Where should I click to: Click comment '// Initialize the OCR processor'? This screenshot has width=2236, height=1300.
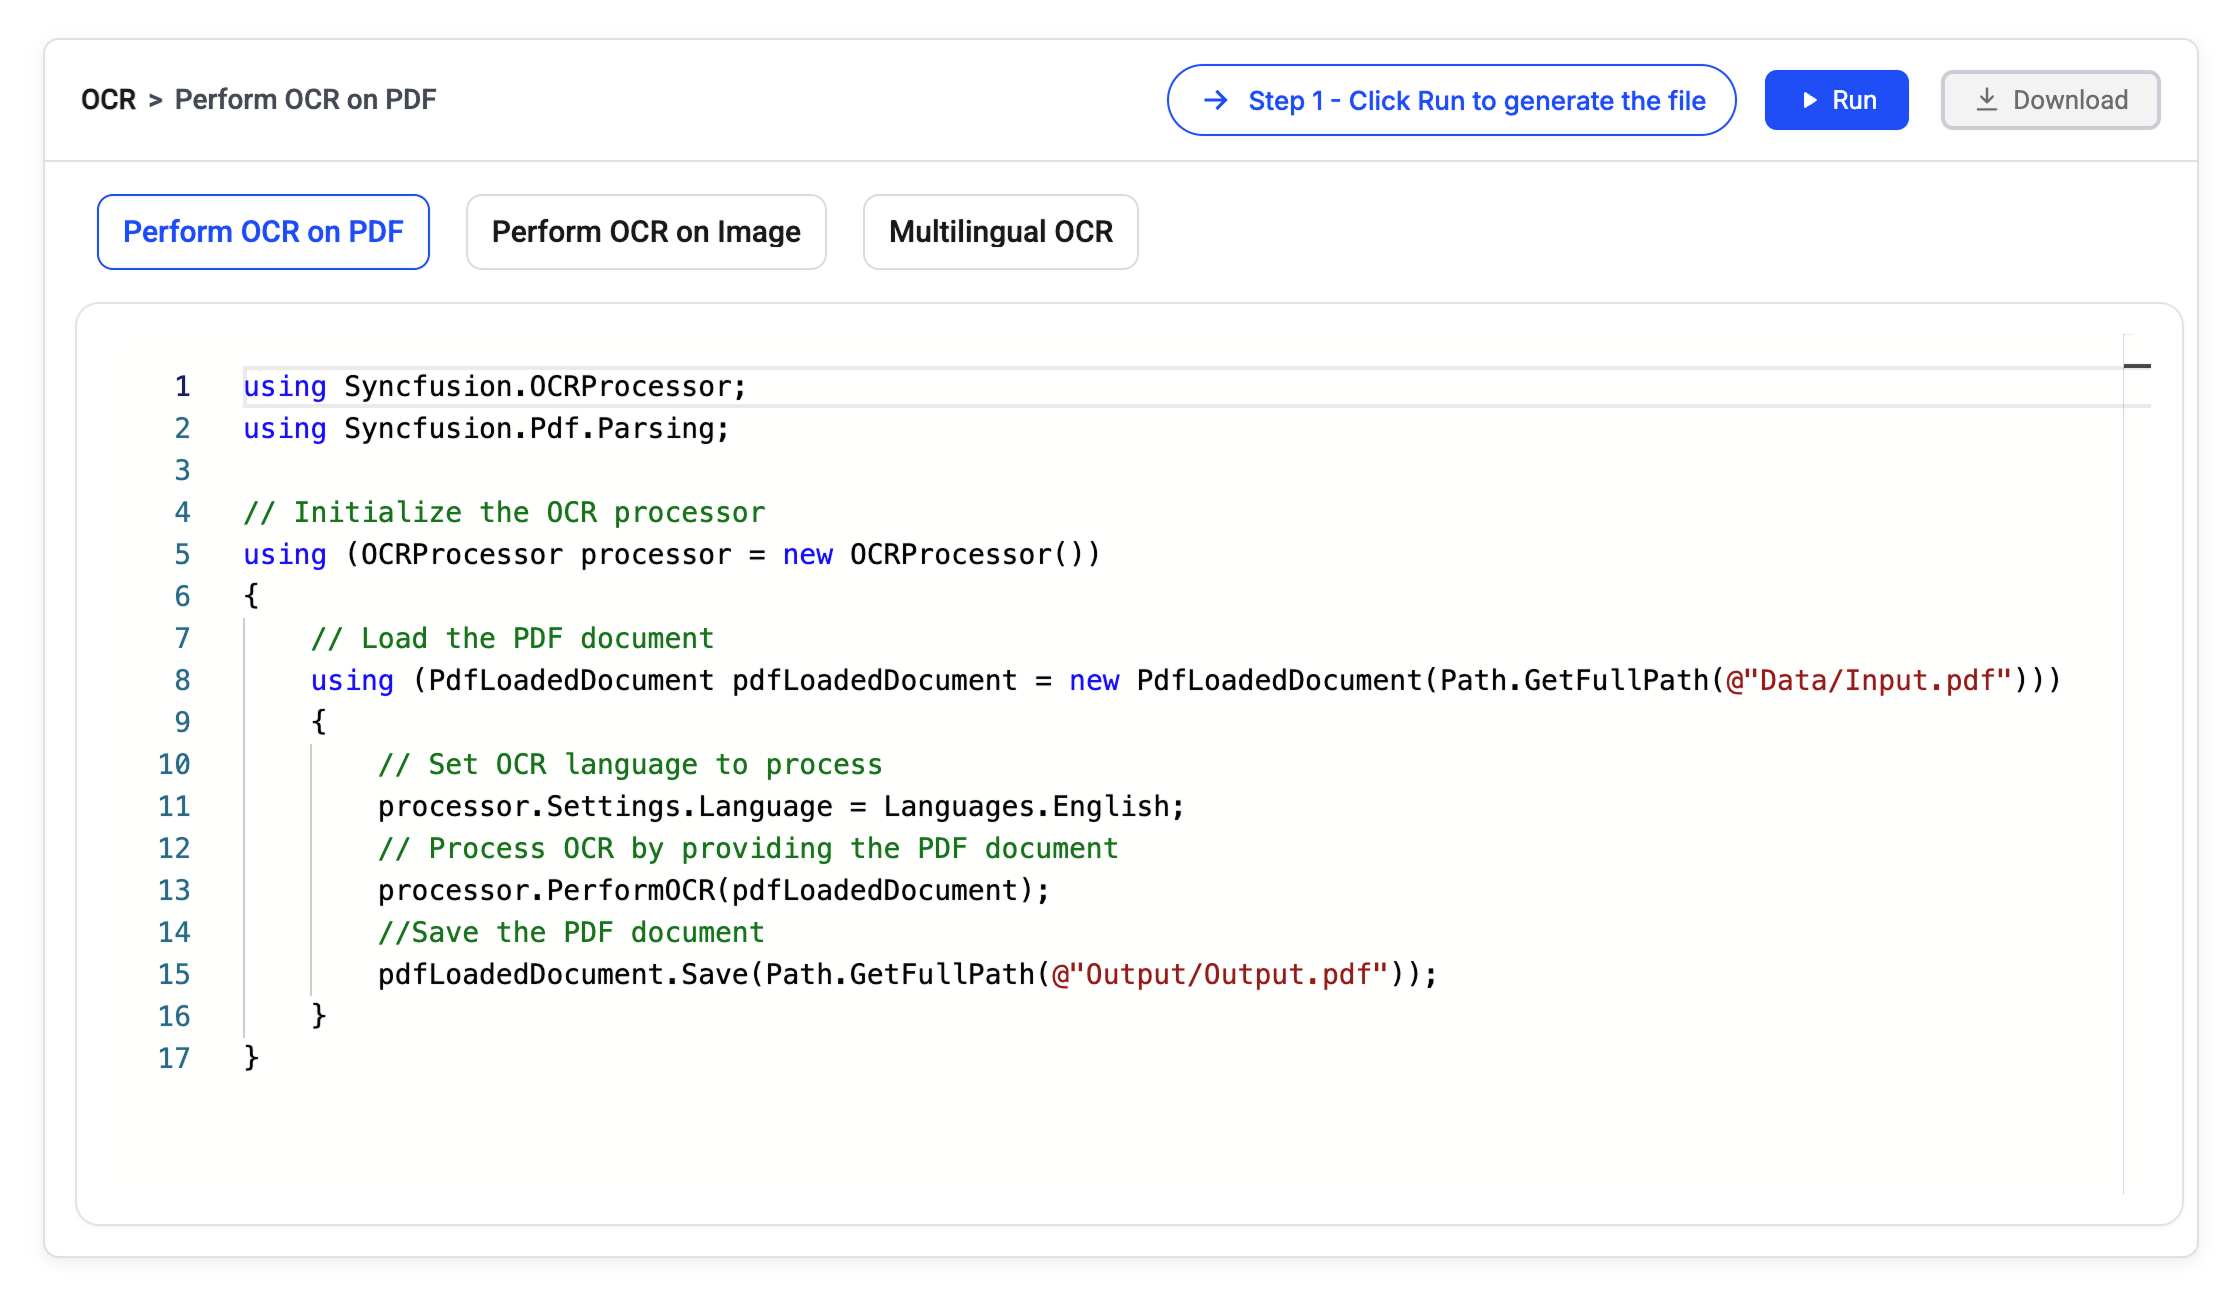coord(504,512)
